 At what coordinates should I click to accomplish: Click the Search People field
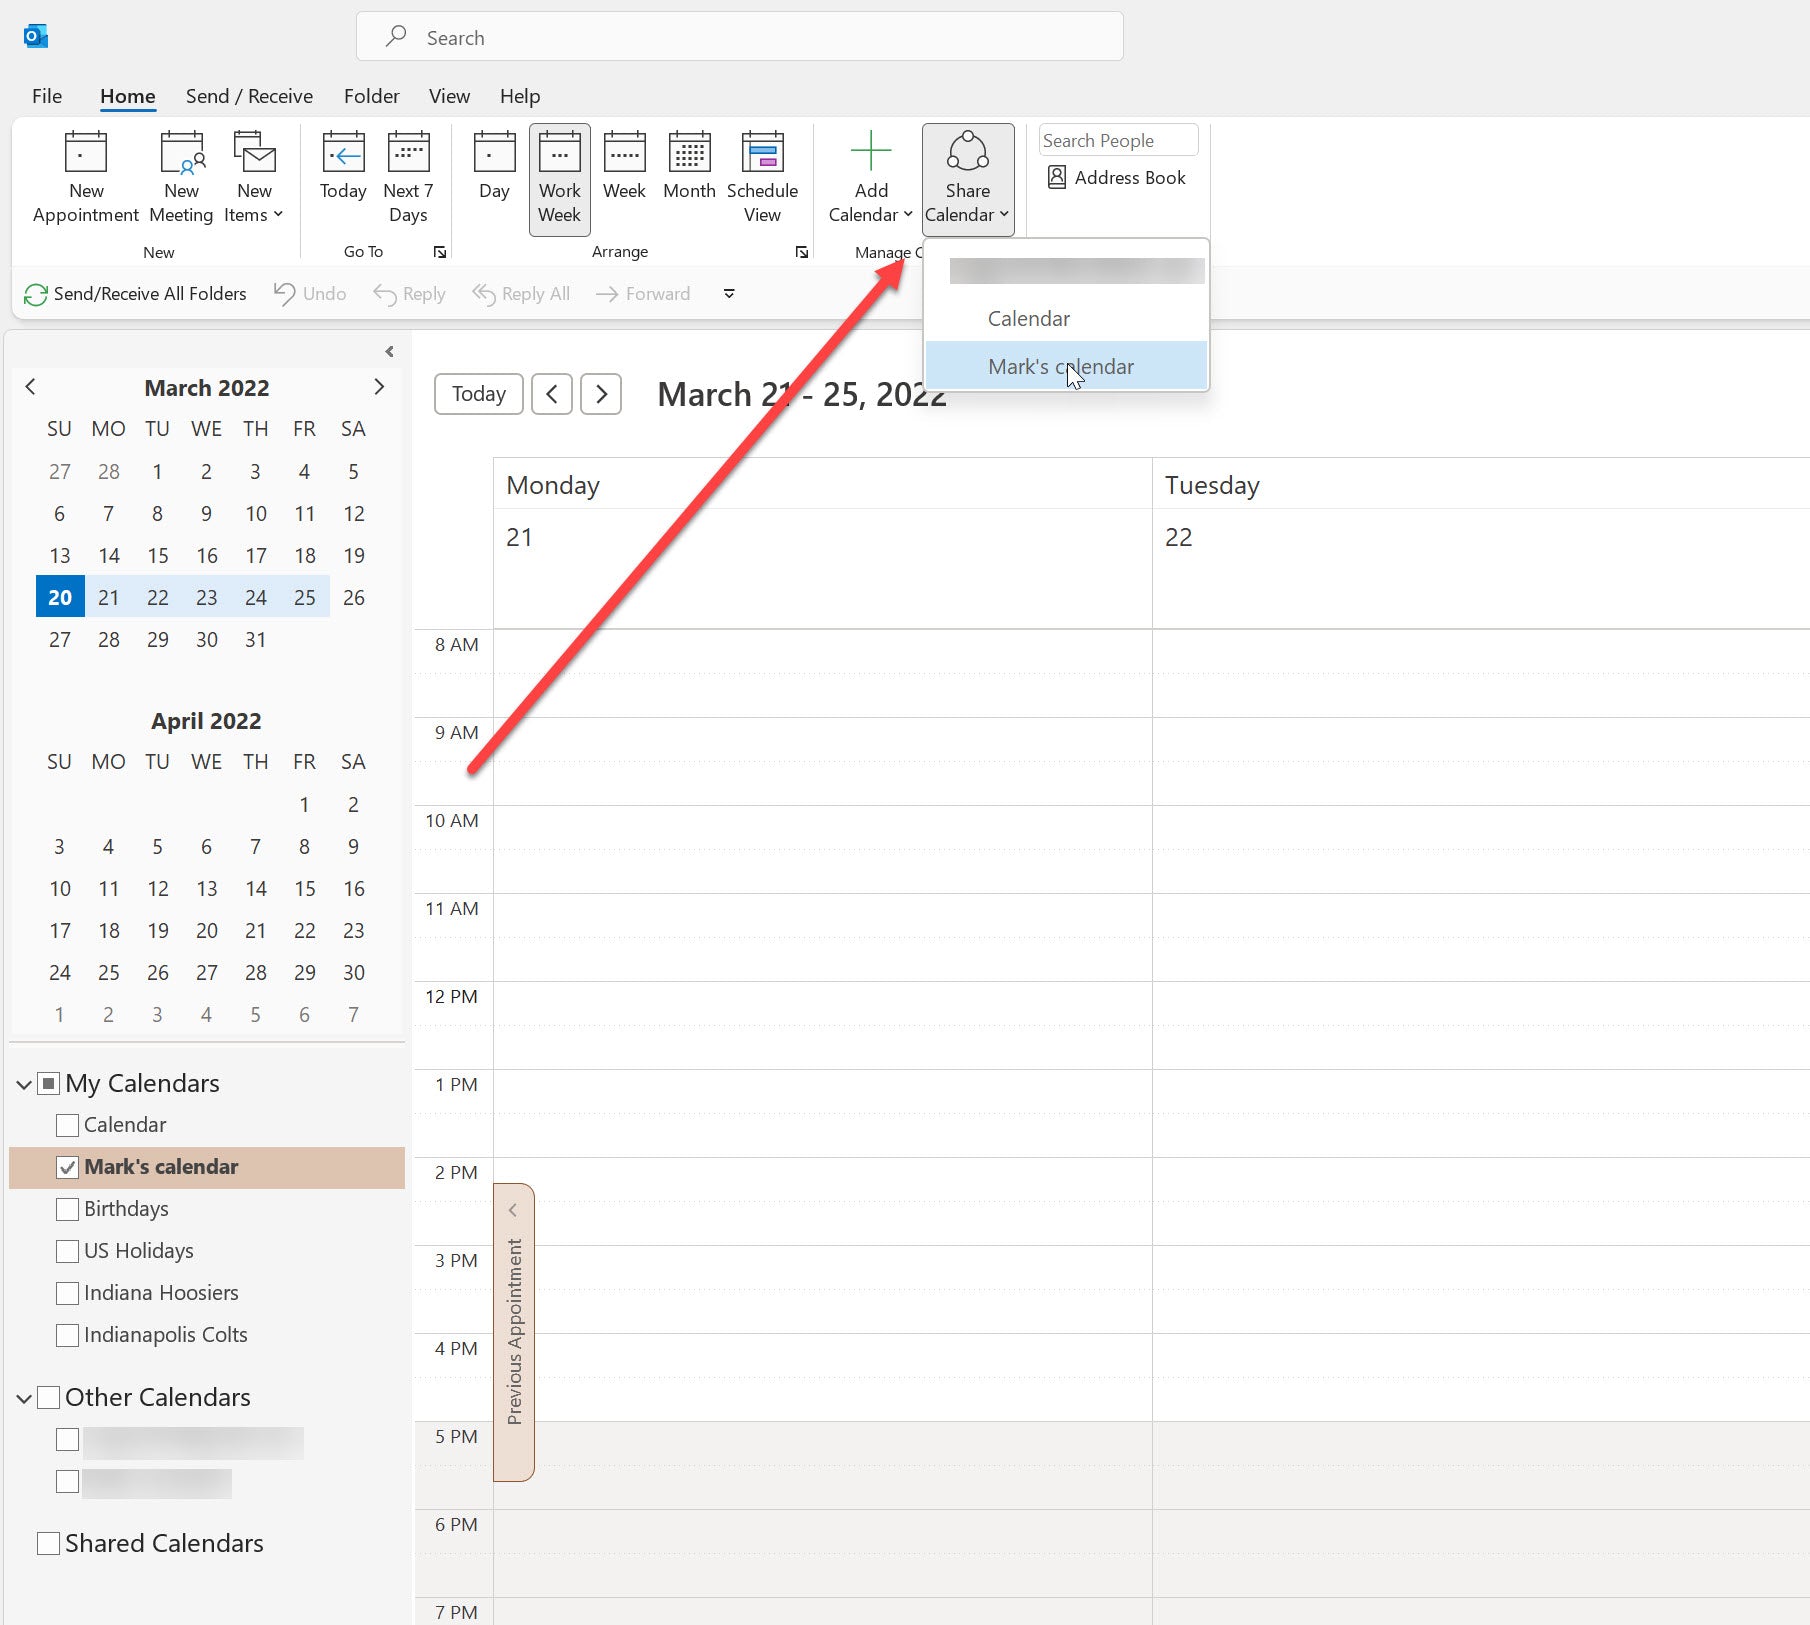click(x=1117, y=141)
